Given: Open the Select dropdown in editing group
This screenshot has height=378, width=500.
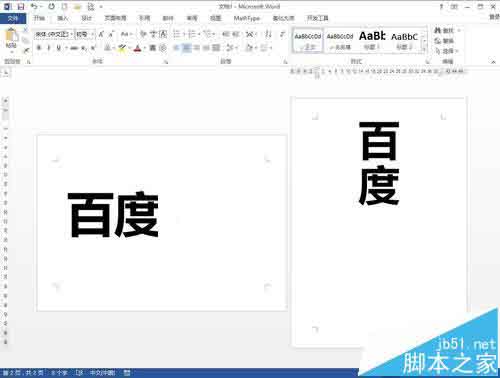Looking at the screenshot, I should (447, 51).
